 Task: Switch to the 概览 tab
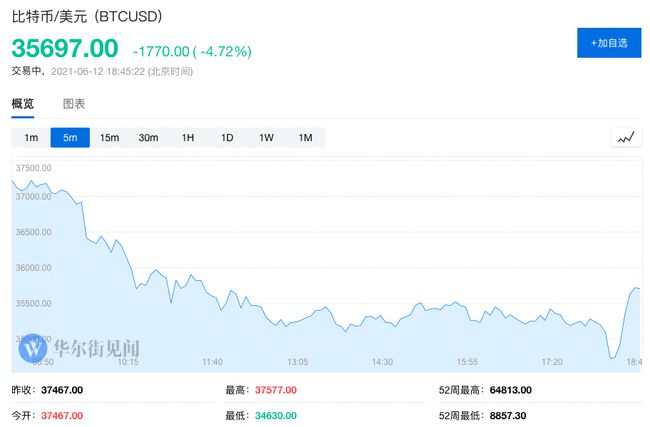[23, 104]
